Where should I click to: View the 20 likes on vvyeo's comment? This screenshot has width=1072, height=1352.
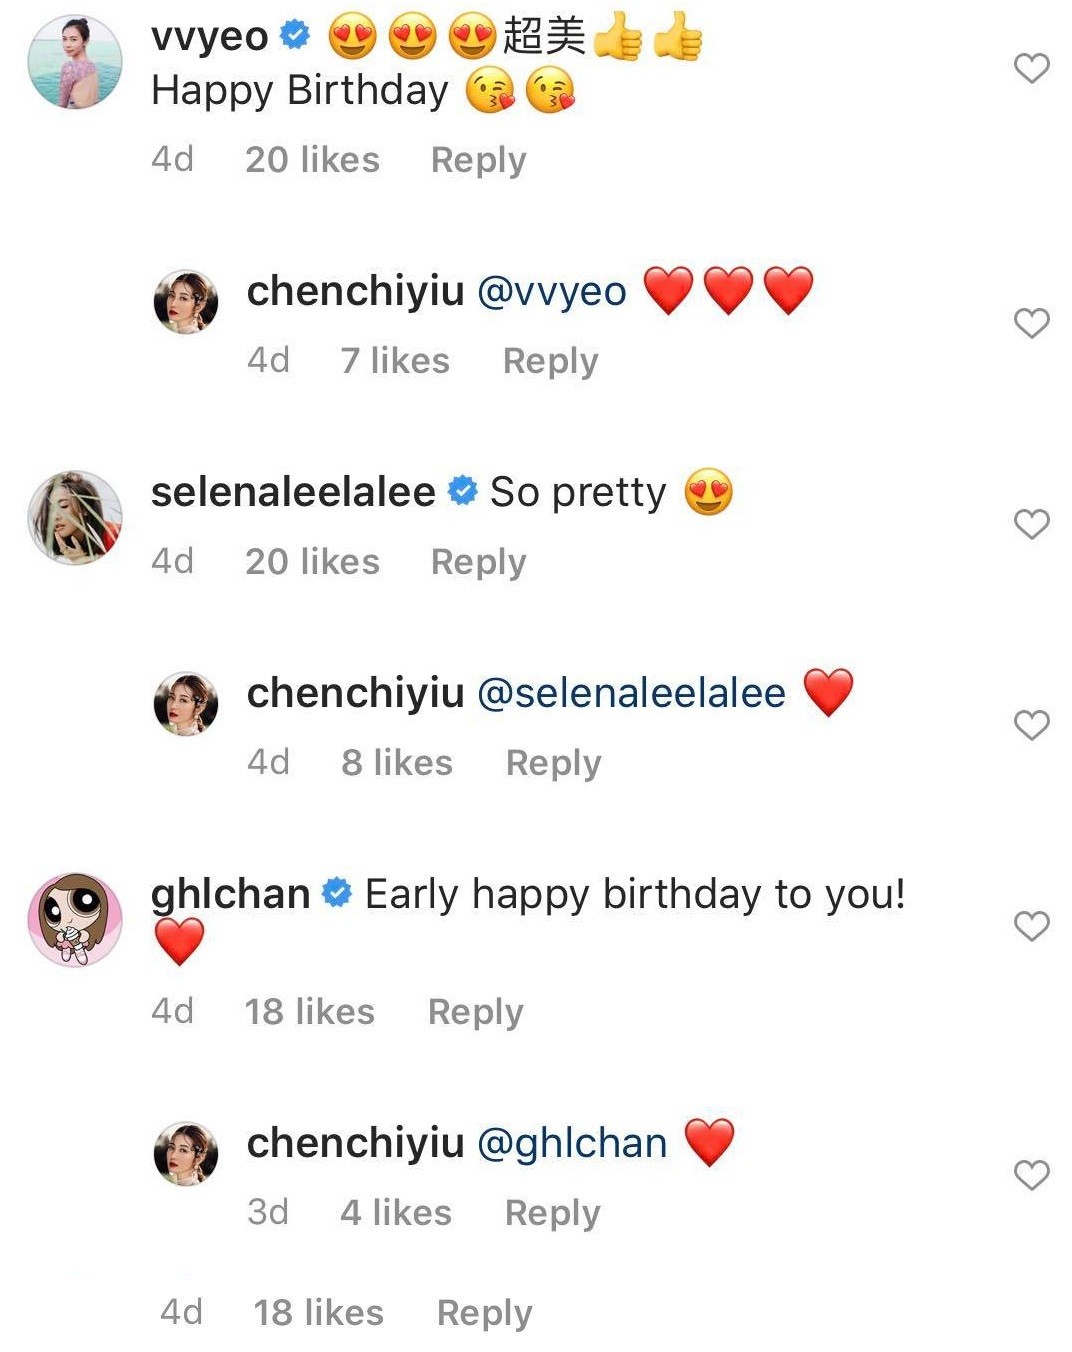[312, 160]
